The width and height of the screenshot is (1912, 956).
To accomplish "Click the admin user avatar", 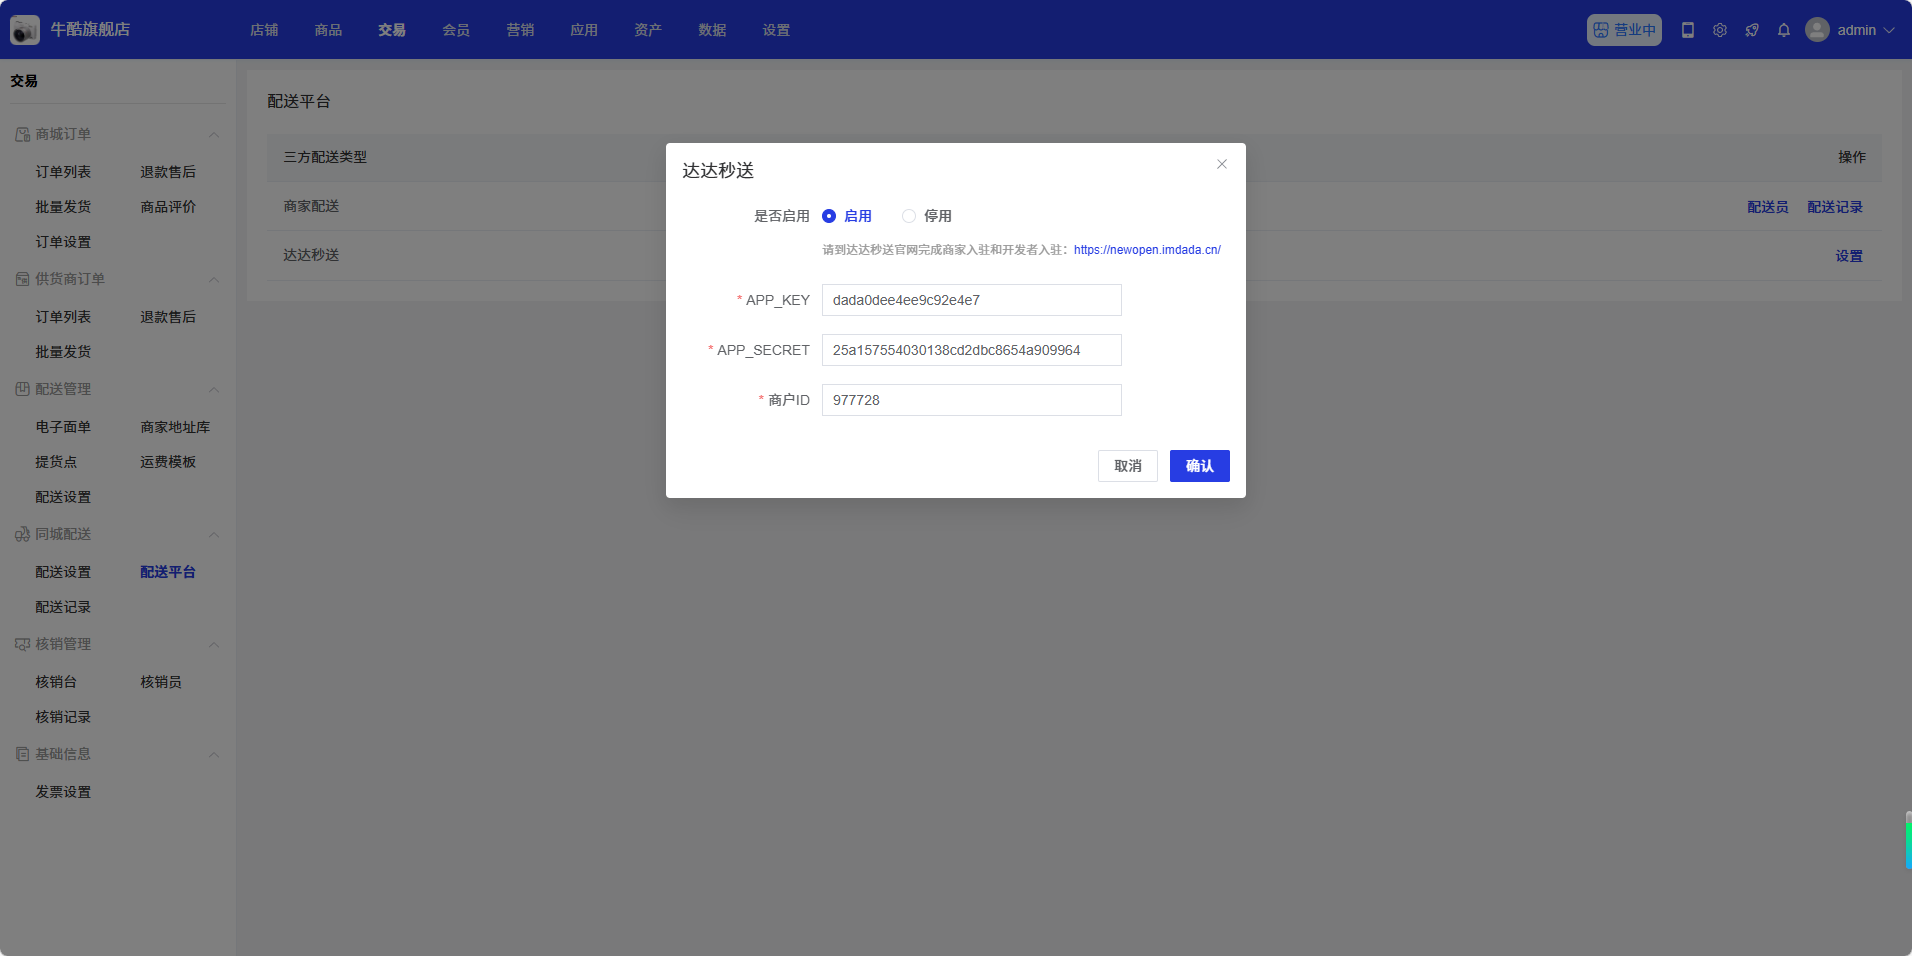I will (x=1817, y=30).
